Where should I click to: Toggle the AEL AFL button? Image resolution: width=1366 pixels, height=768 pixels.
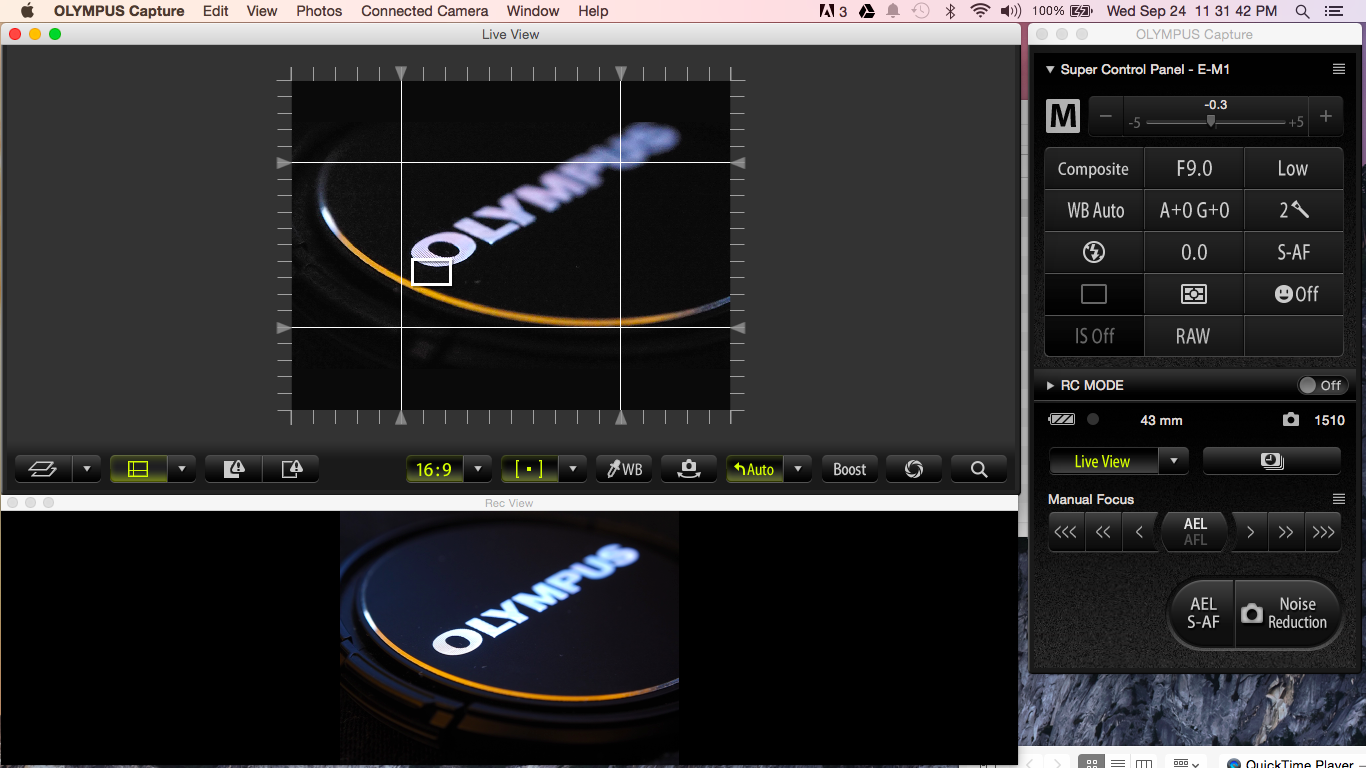coord(1195,532)
